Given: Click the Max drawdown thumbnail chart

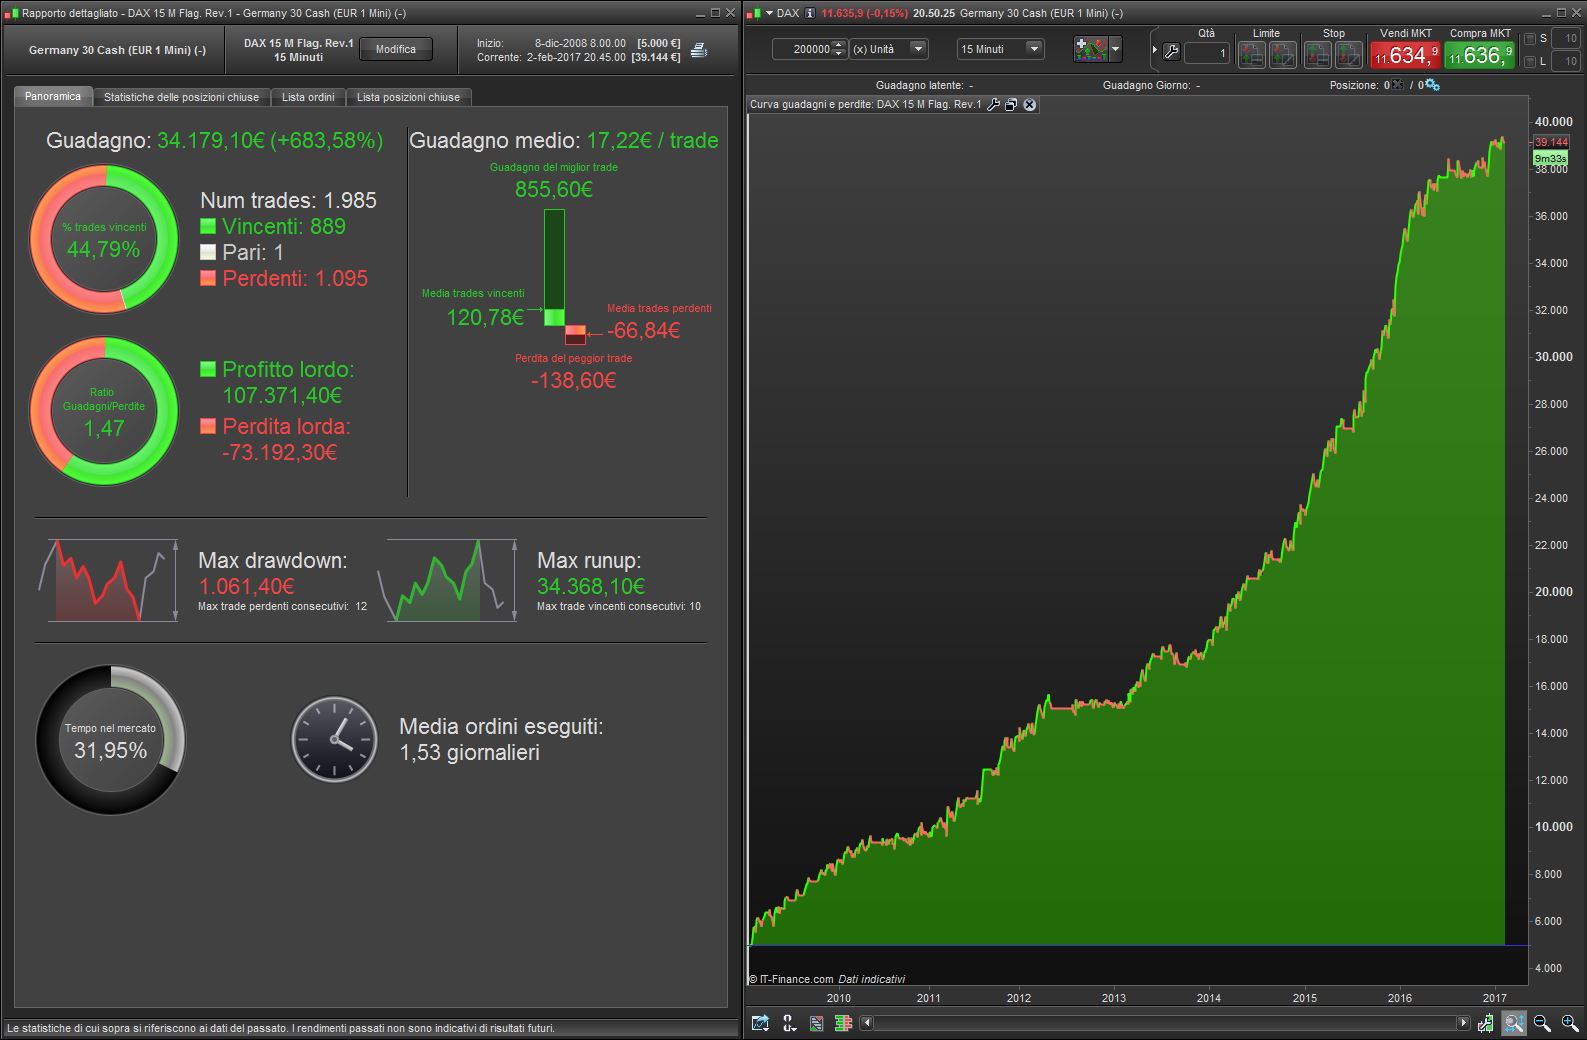Looking at the screenshot, I should pos(108,581).
